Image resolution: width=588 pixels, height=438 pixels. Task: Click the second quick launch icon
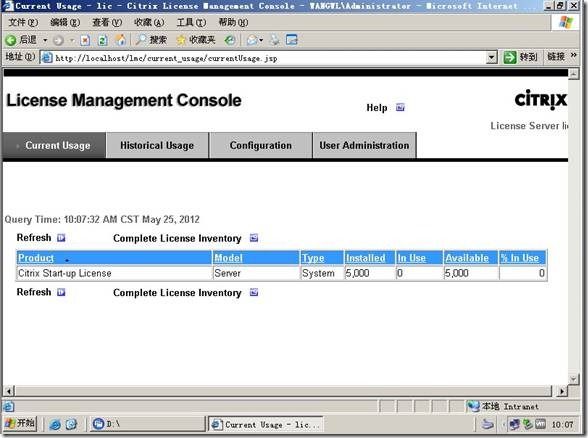click(71, 424)
